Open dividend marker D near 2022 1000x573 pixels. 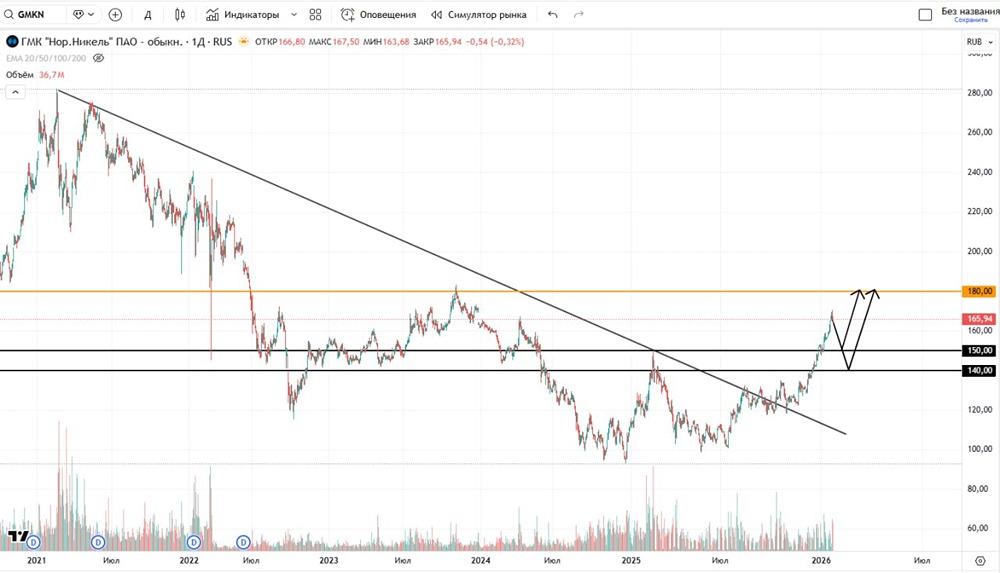(x=194, y=542)
